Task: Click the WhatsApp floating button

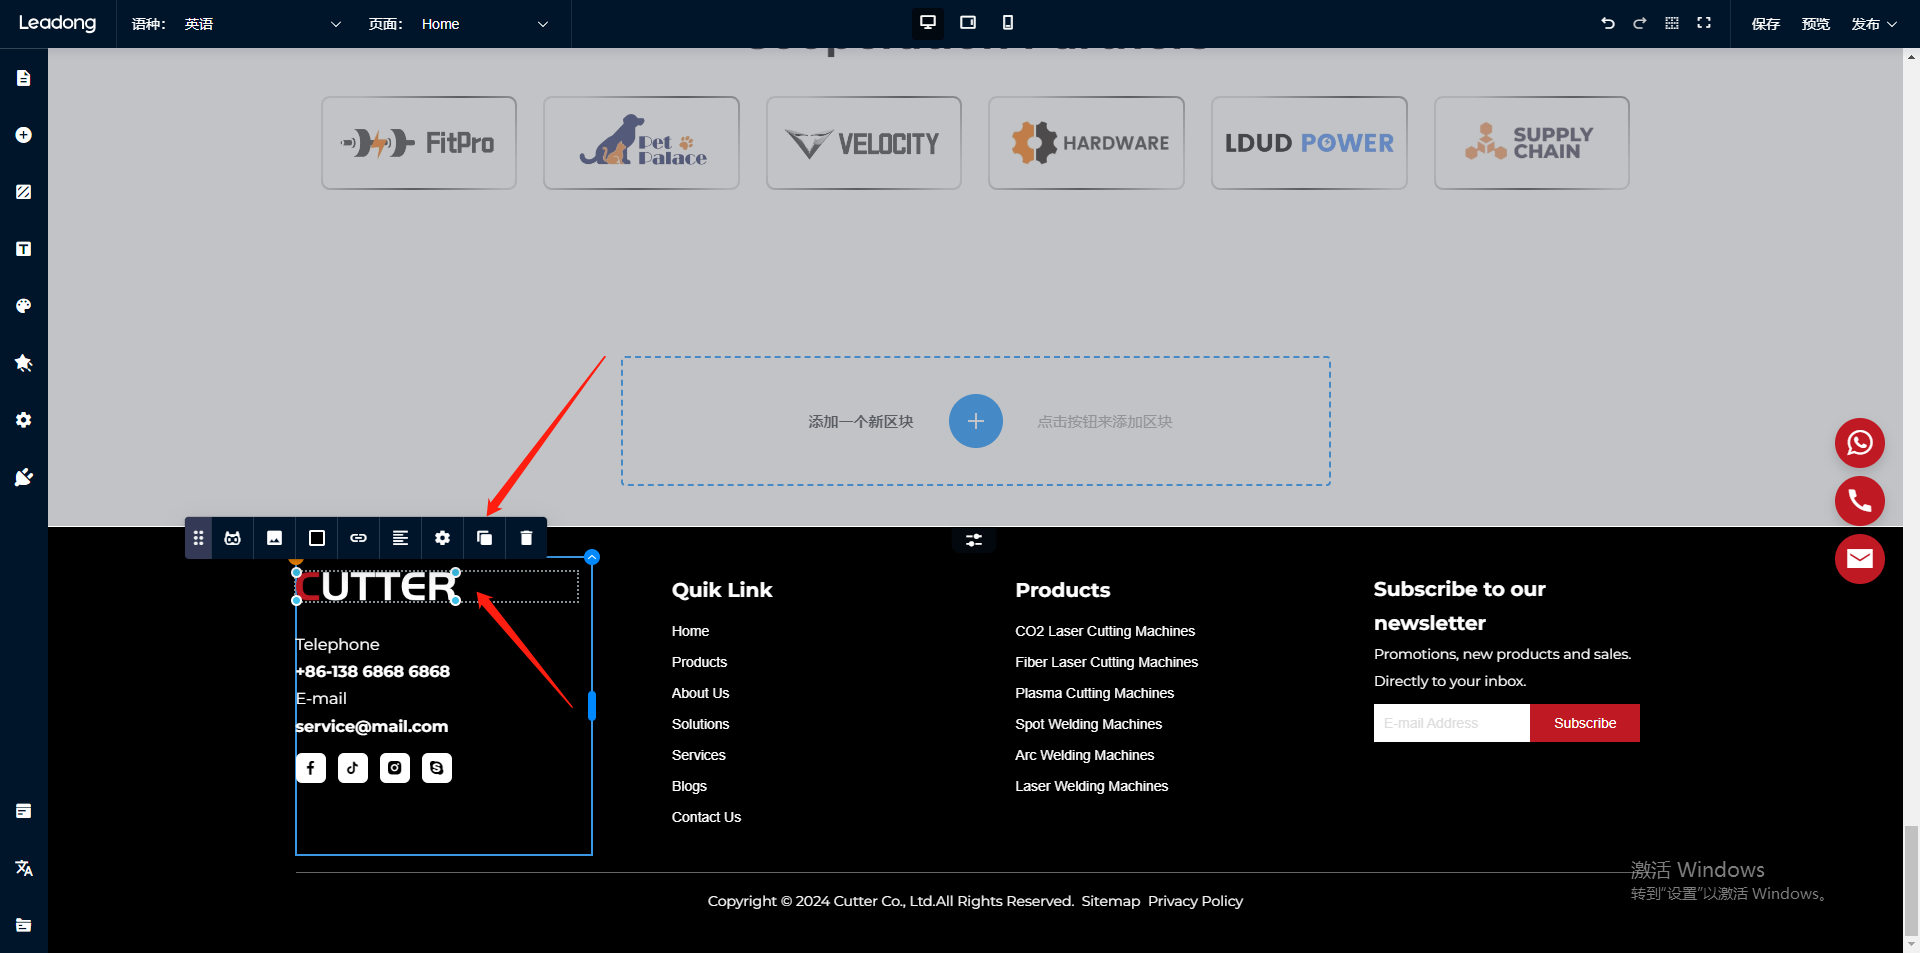Action: 1859,443
